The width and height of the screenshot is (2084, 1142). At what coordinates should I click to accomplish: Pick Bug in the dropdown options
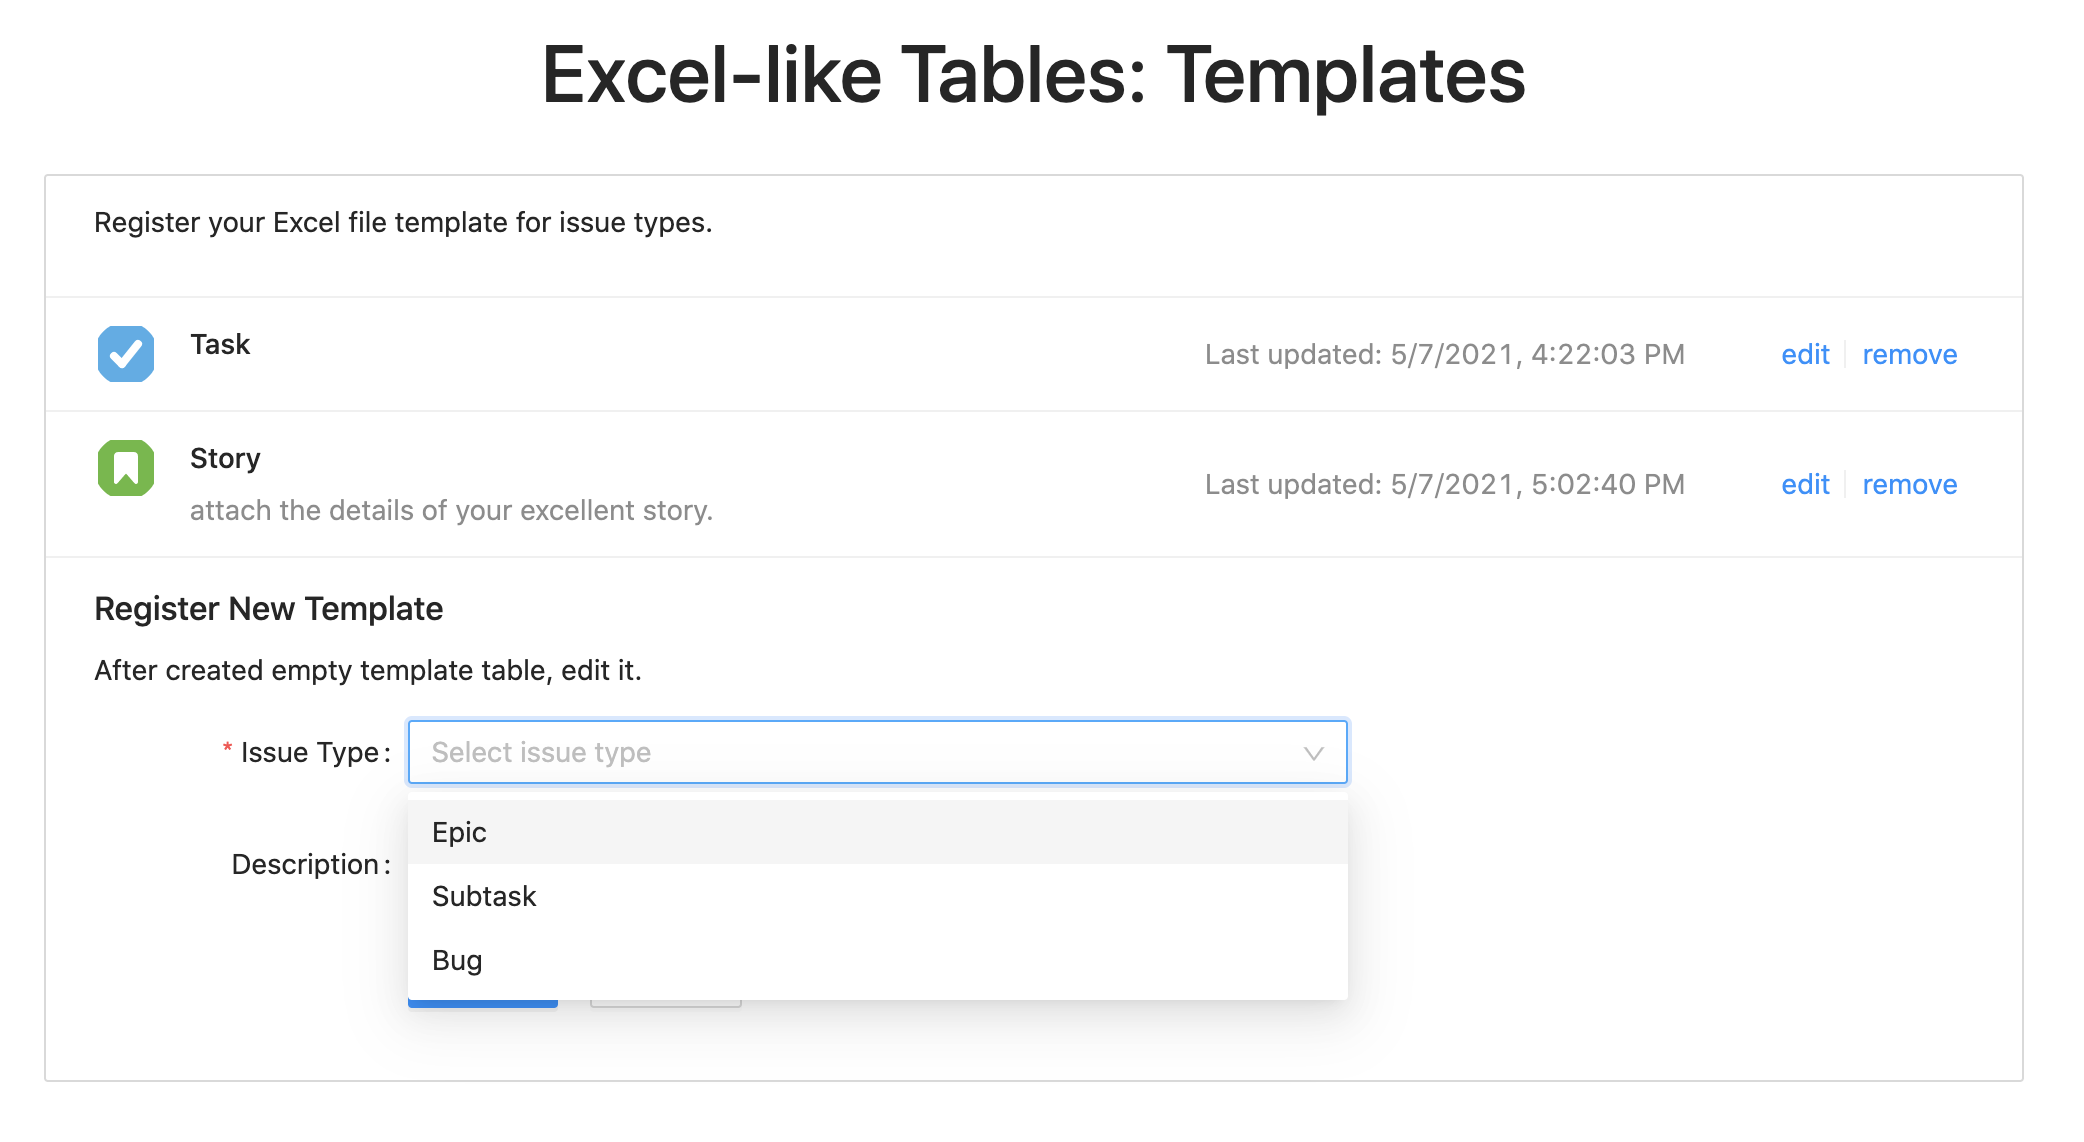[457, 960]
